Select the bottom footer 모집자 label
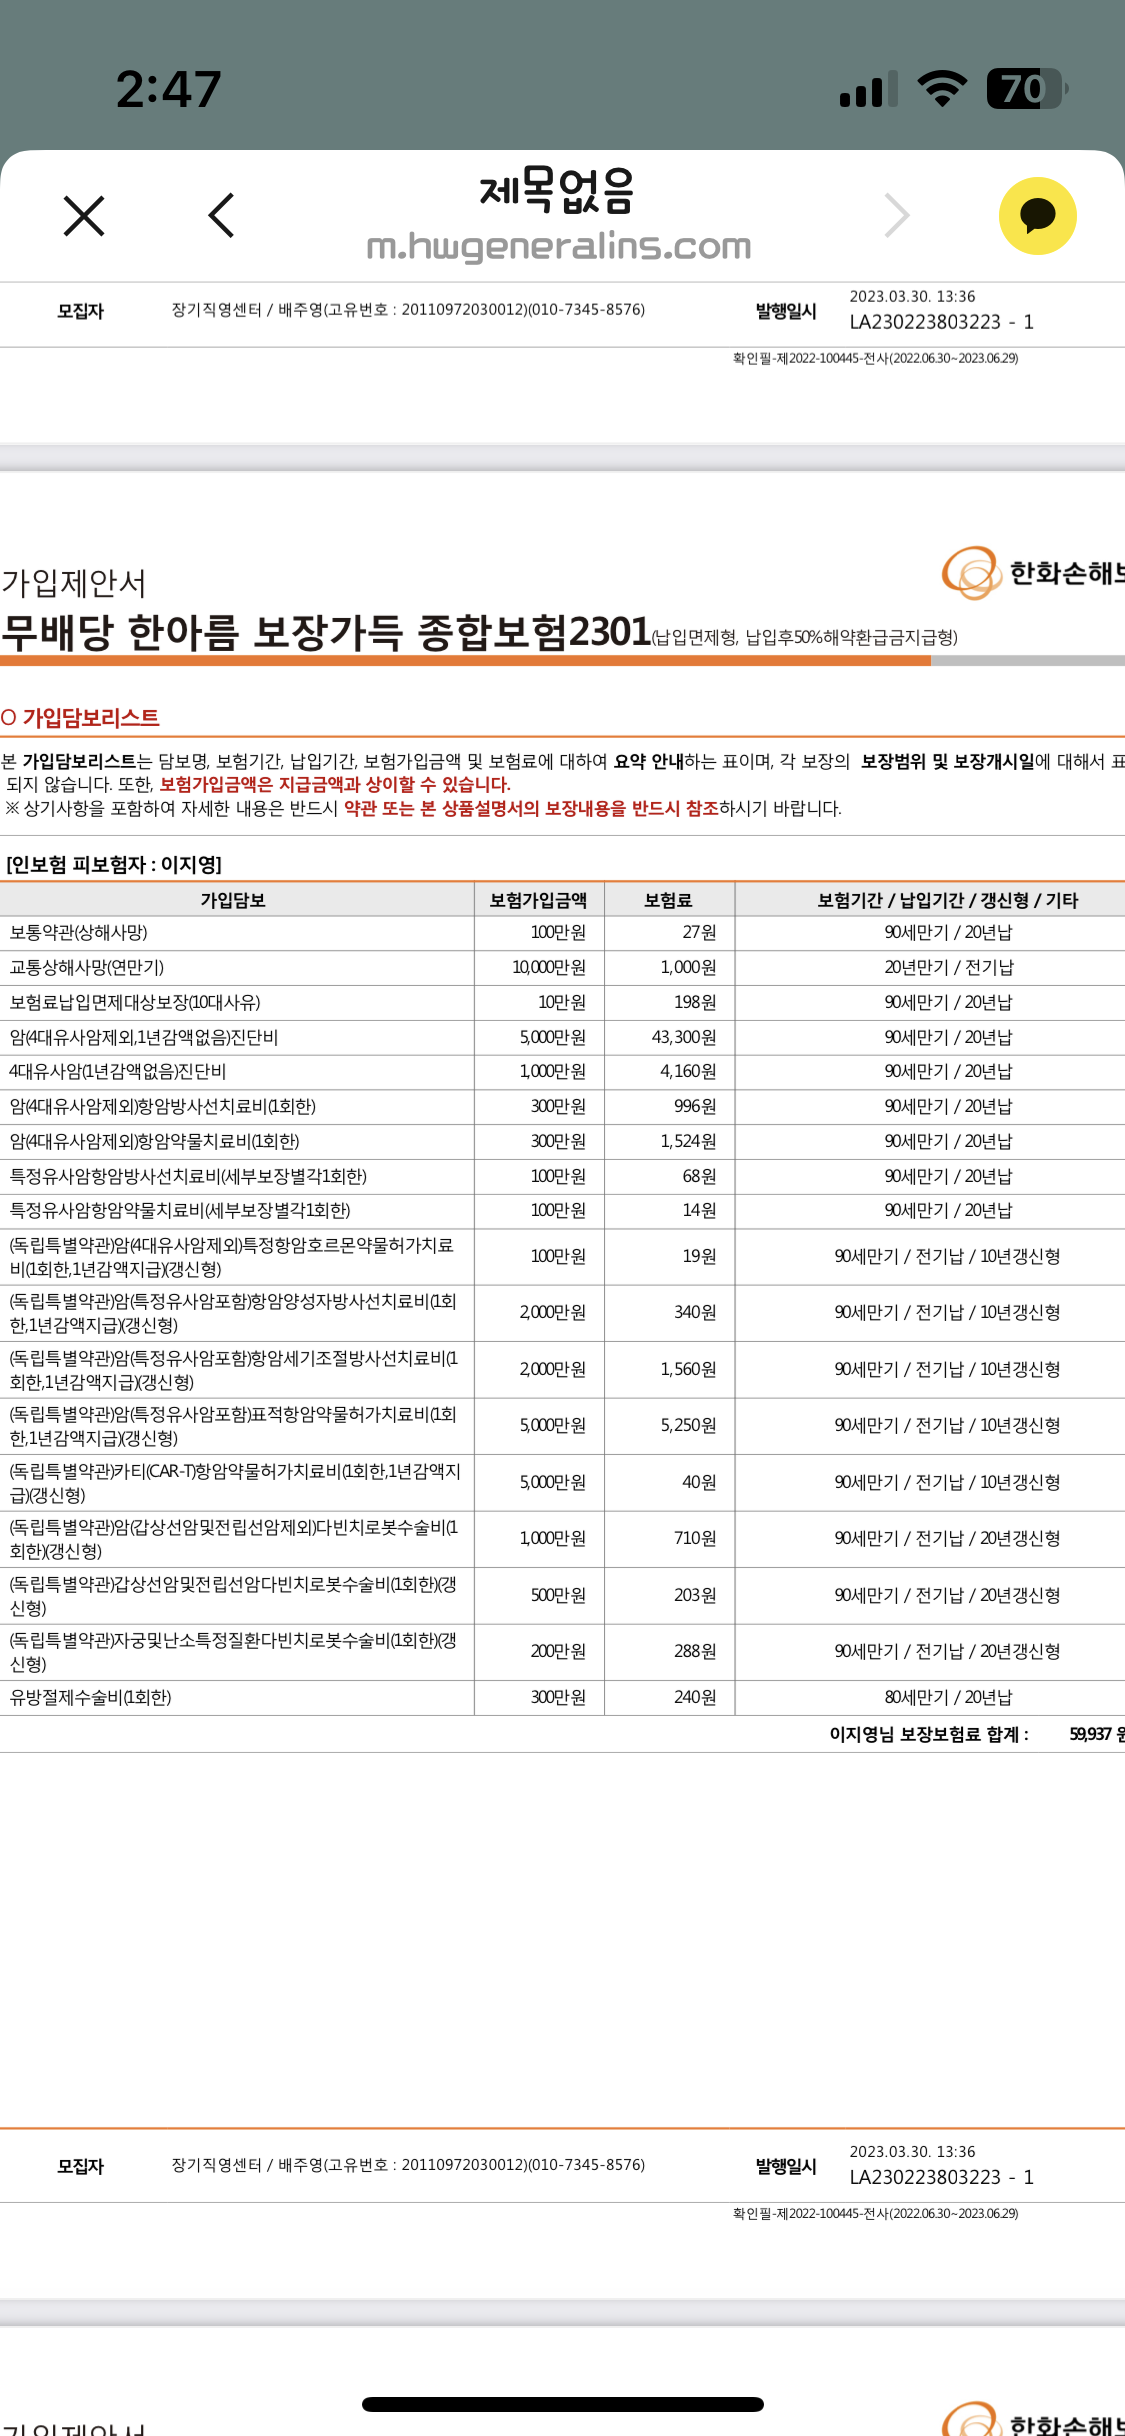The image size is (1125, 2436). coord(81,2167)
